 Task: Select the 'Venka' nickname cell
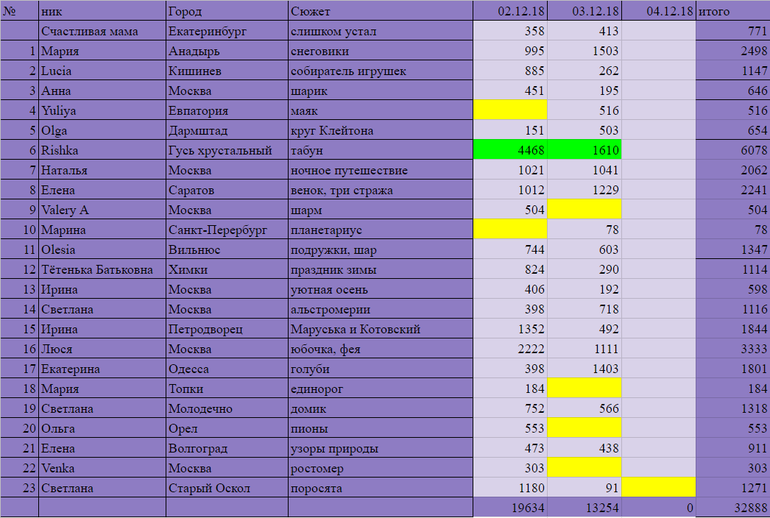click(102, 468)
